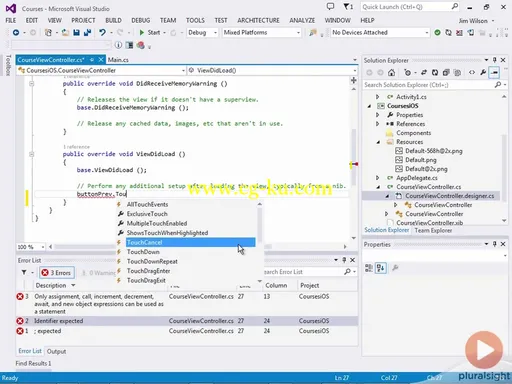
Task: Toggle the 0 Warnings filter button
Action: 98,273
